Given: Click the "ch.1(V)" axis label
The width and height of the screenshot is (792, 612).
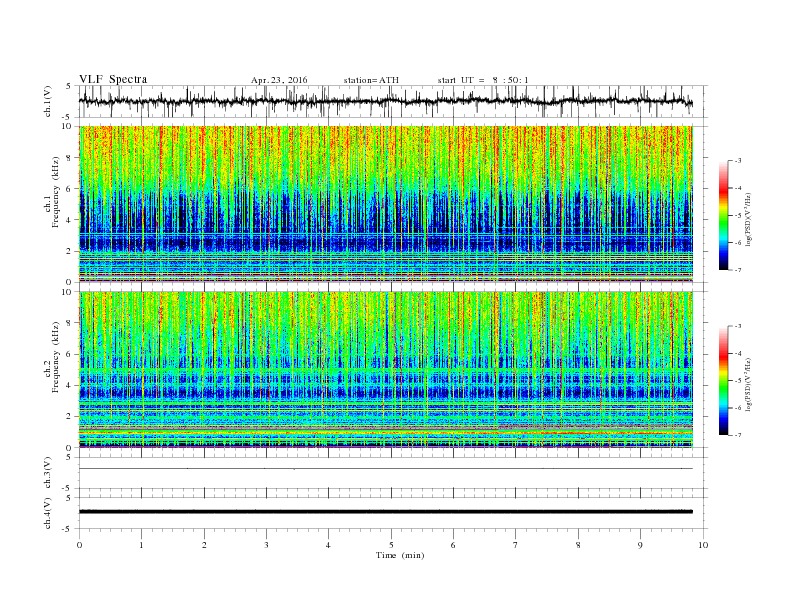Looking at the screenshot, I should click(x=48, y=101).
